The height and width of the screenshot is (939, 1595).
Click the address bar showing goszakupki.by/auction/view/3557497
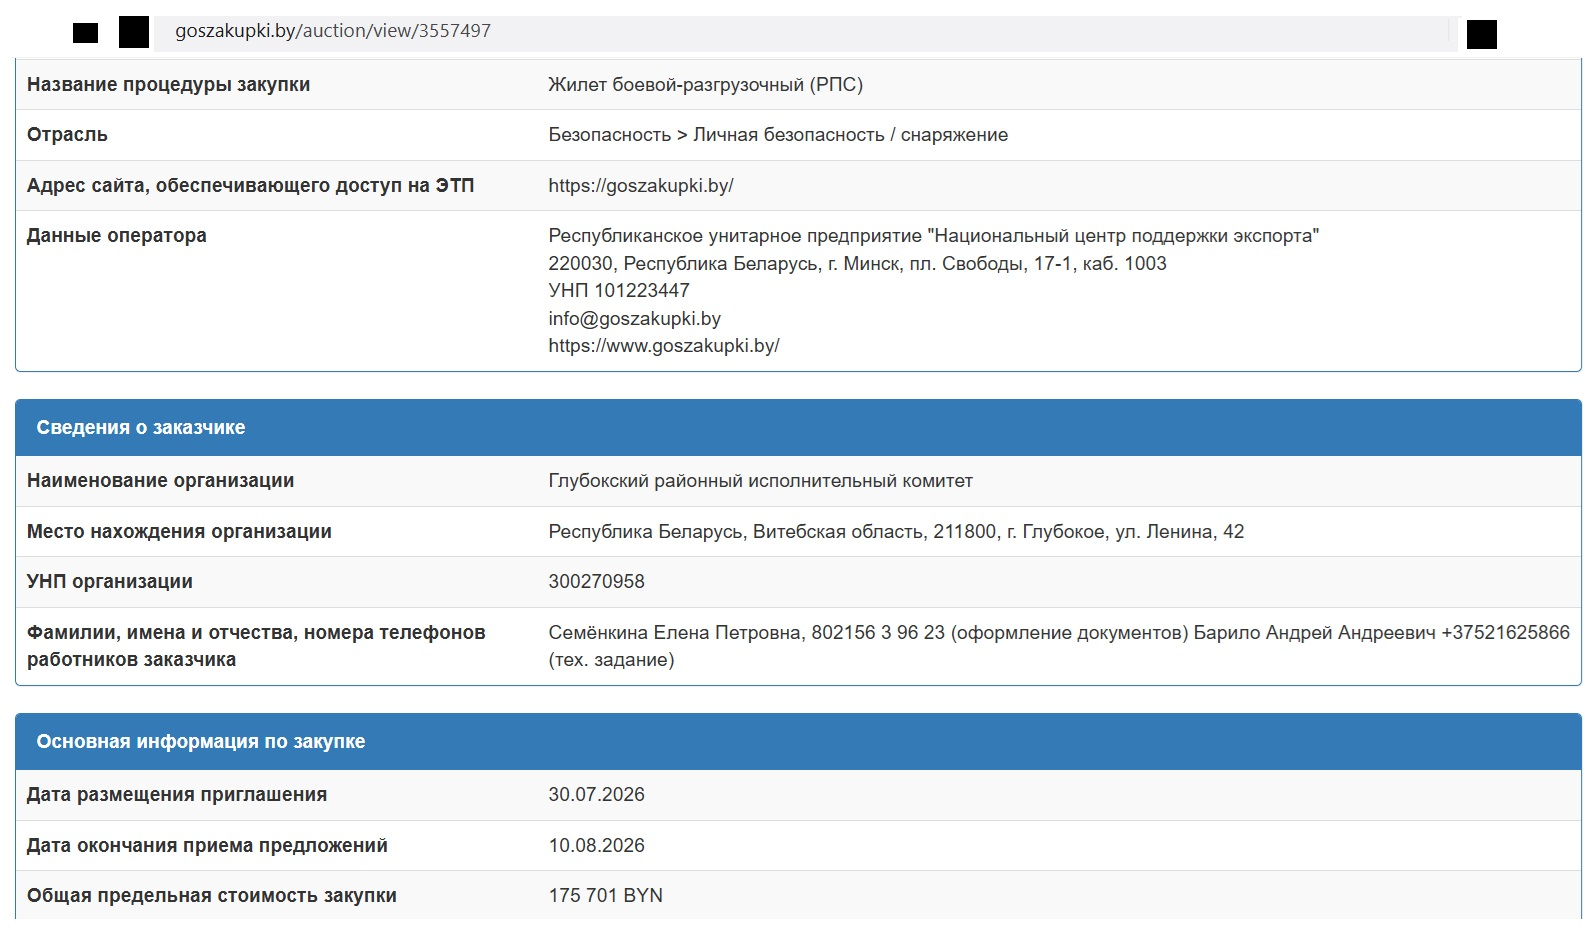tap(805, 32)
